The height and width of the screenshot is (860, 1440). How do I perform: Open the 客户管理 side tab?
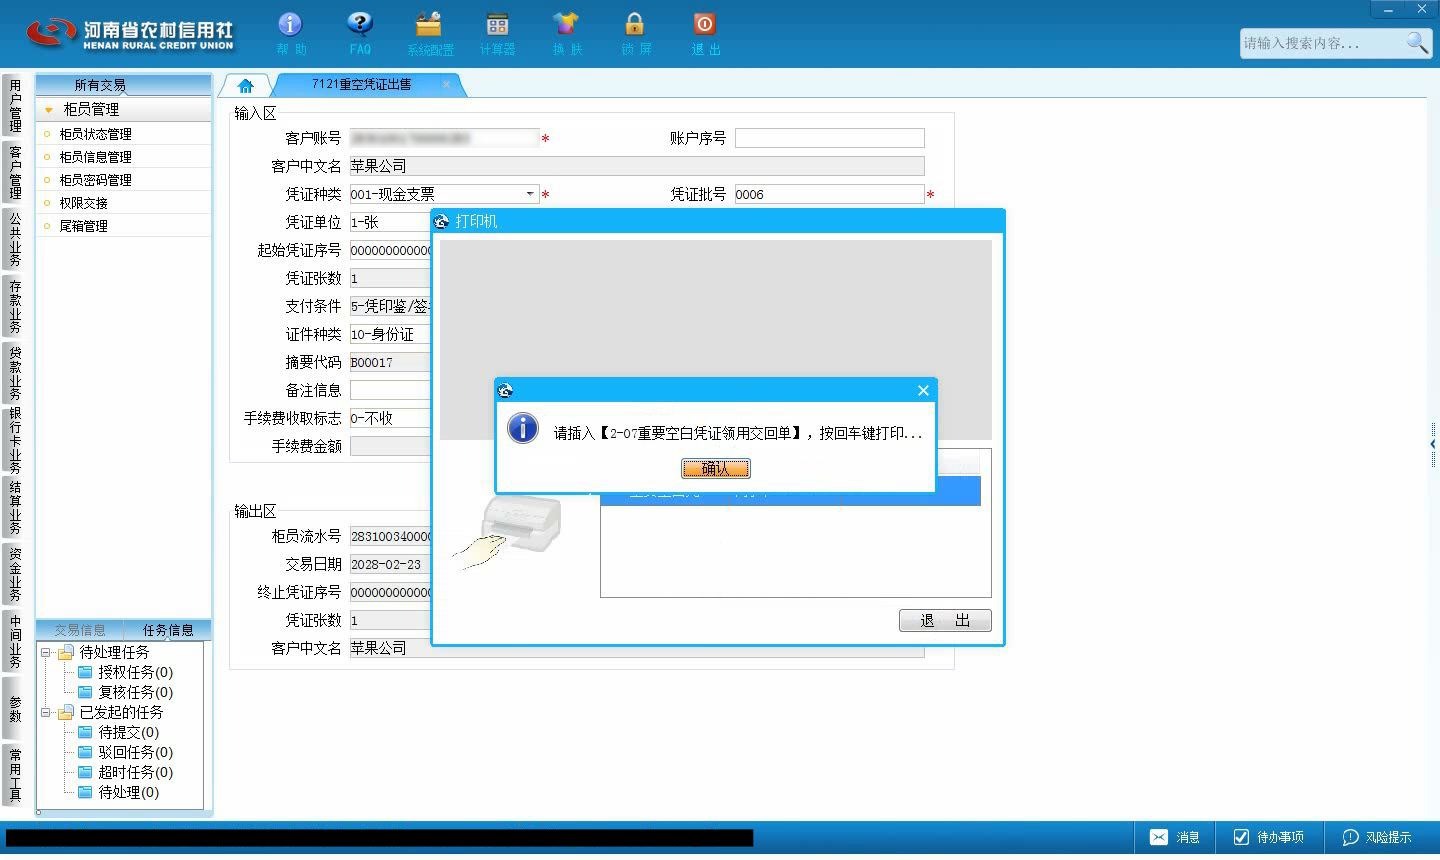click(14, 172)
